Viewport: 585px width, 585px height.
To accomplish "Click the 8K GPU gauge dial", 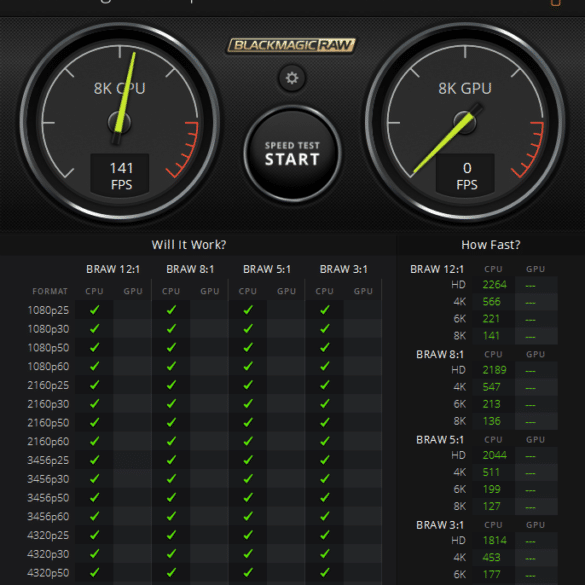I will [x=465, y=122].
